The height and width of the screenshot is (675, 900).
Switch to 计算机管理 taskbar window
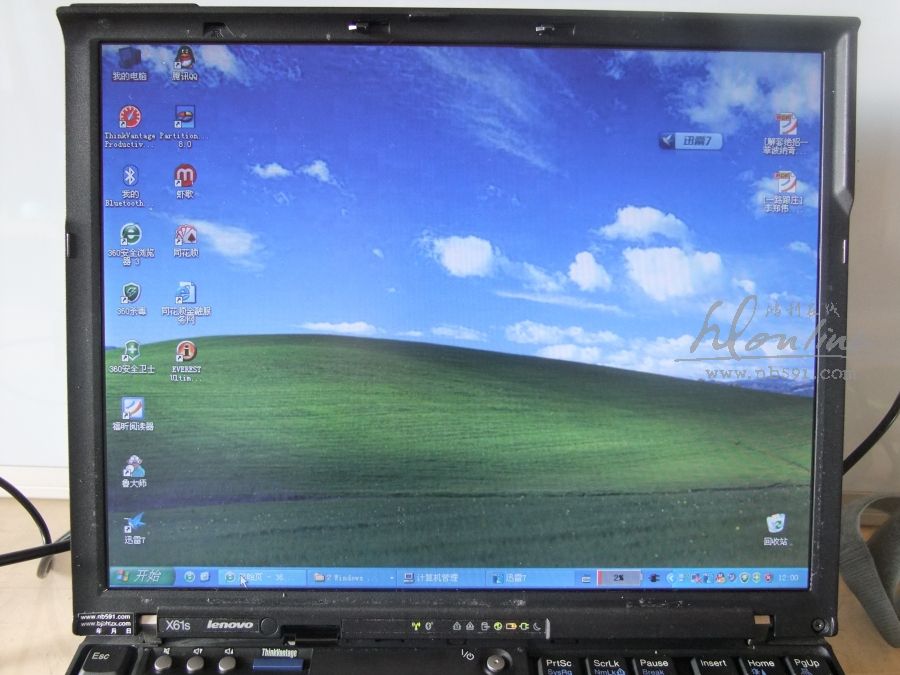click(442, 578)
